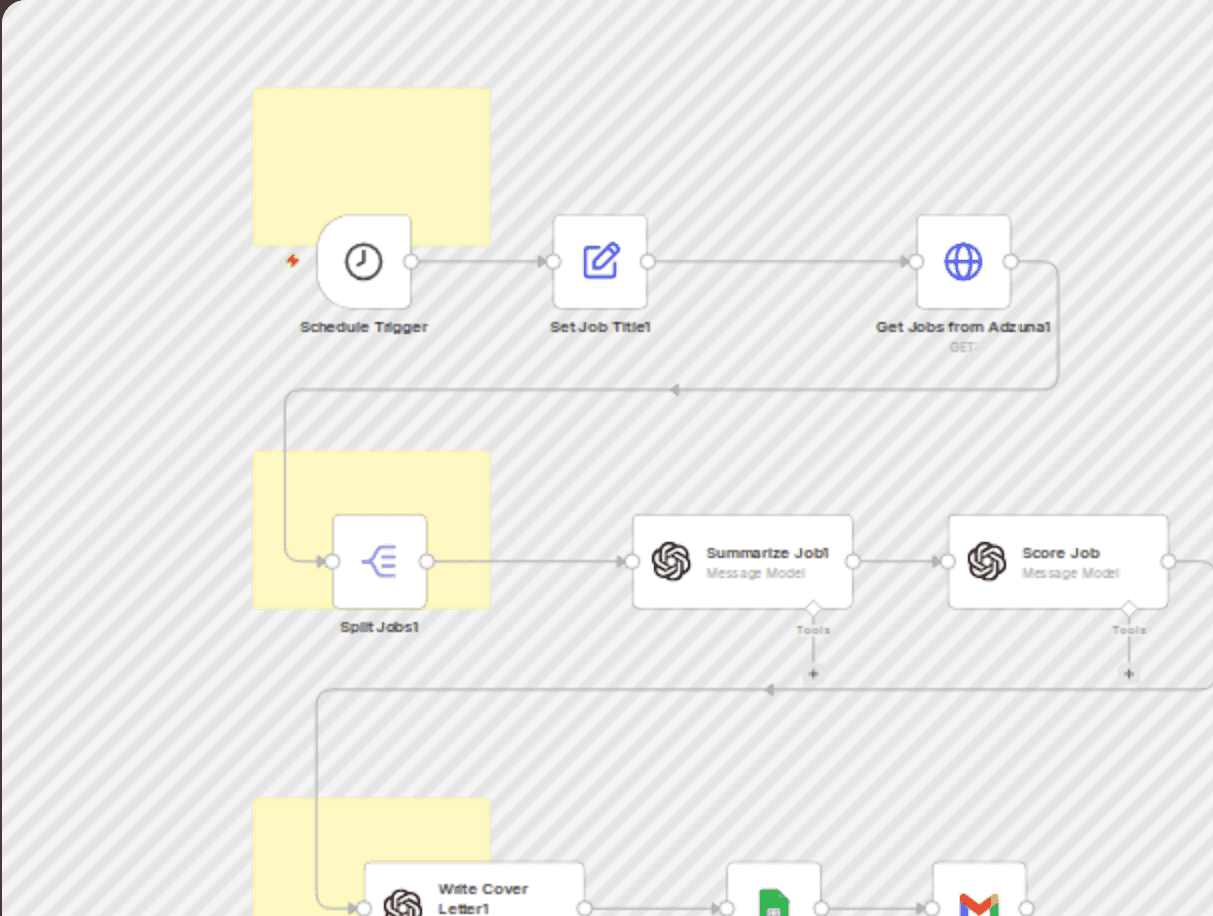Select the Set Job Title1 label
Viewport: 1213px width, 916px height.
[x=600, y=327]
